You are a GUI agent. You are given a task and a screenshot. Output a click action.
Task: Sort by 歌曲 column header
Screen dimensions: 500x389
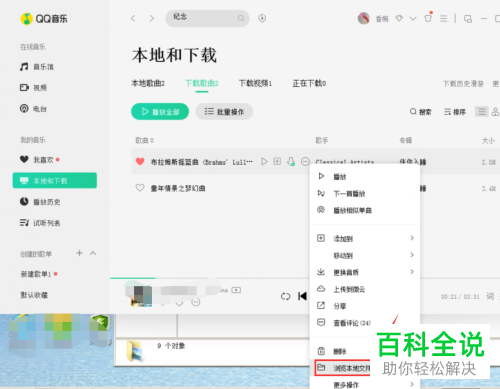pos(144,140)
